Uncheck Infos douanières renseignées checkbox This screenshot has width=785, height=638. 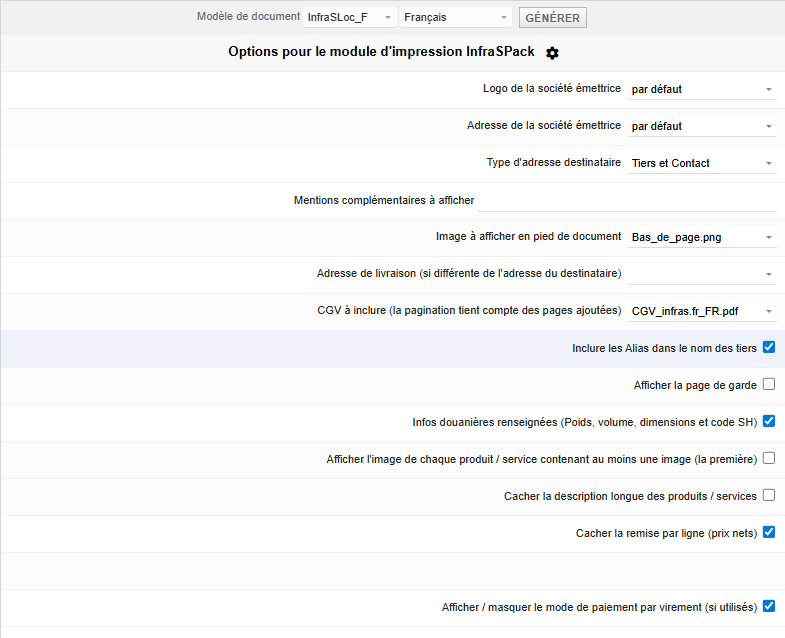[x=769, y=421]
